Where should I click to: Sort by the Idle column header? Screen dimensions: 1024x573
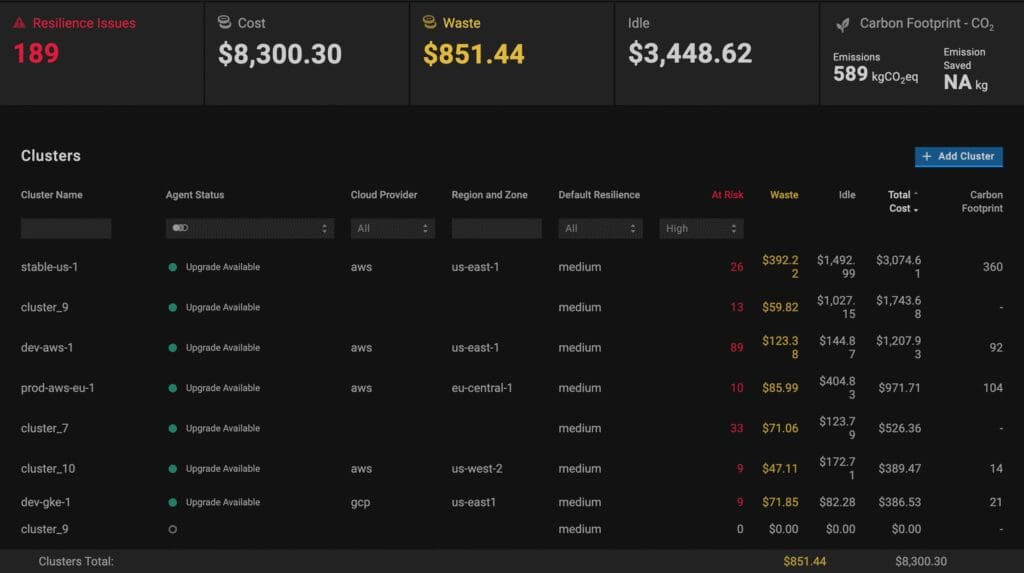coord(847,195)
